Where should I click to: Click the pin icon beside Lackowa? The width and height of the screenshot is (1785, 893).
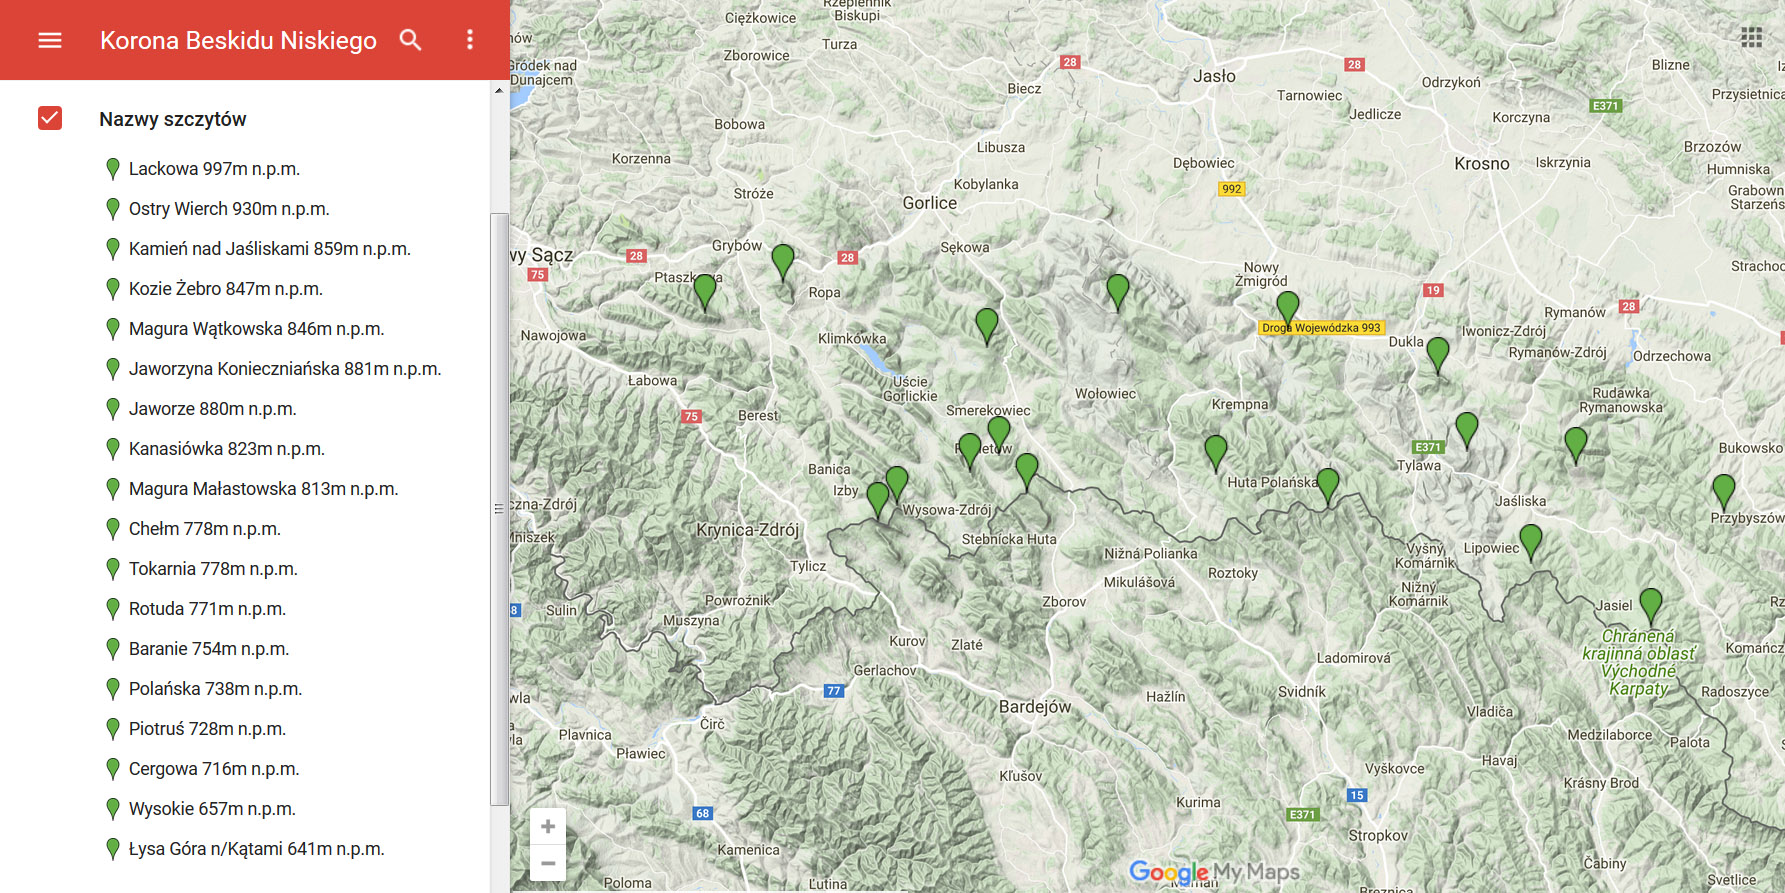[113, 169]
